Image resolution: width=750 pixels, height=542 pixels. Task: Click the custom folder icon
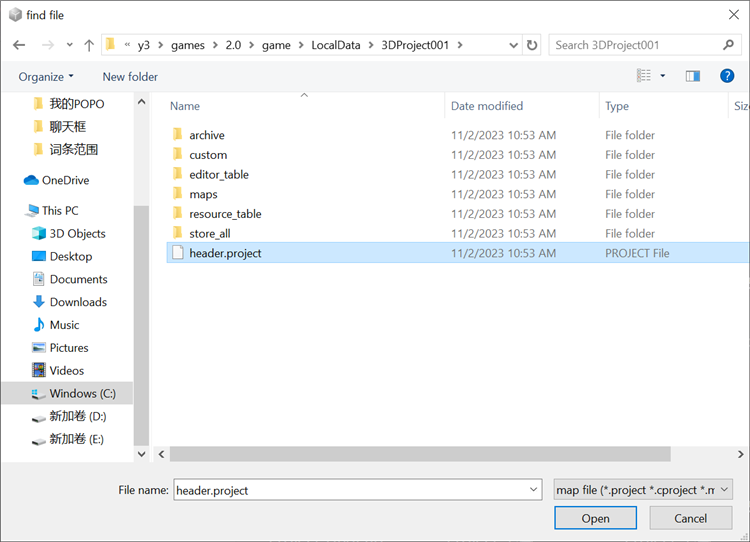point(177,154)
